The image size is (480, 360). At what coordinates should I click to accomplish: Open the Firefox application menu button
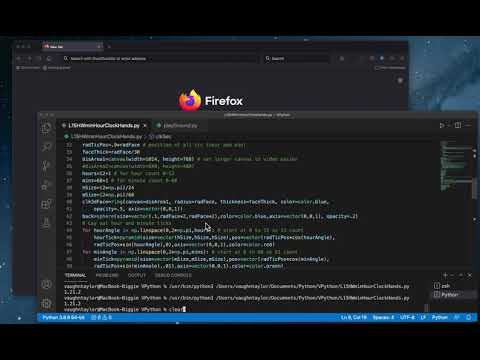(402, 59)
